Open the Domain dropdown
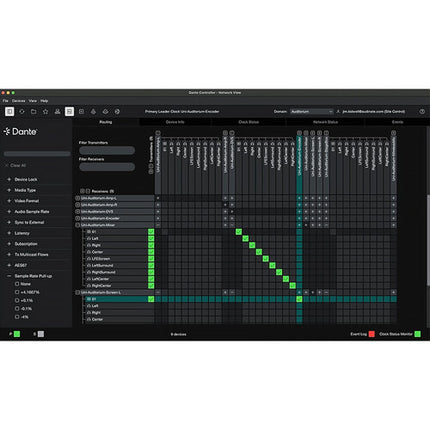The height and width of the screenshot is (430, 430). tap(311, 112)
